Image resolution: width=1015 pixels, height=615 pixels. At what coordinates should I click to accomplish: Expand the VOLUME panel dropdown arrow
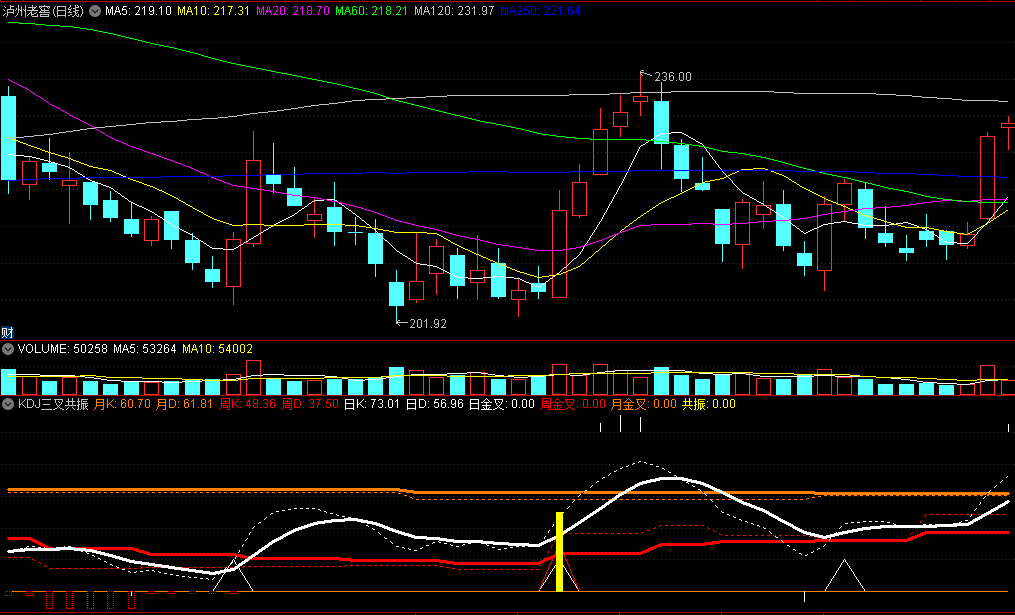coord(8,349)
